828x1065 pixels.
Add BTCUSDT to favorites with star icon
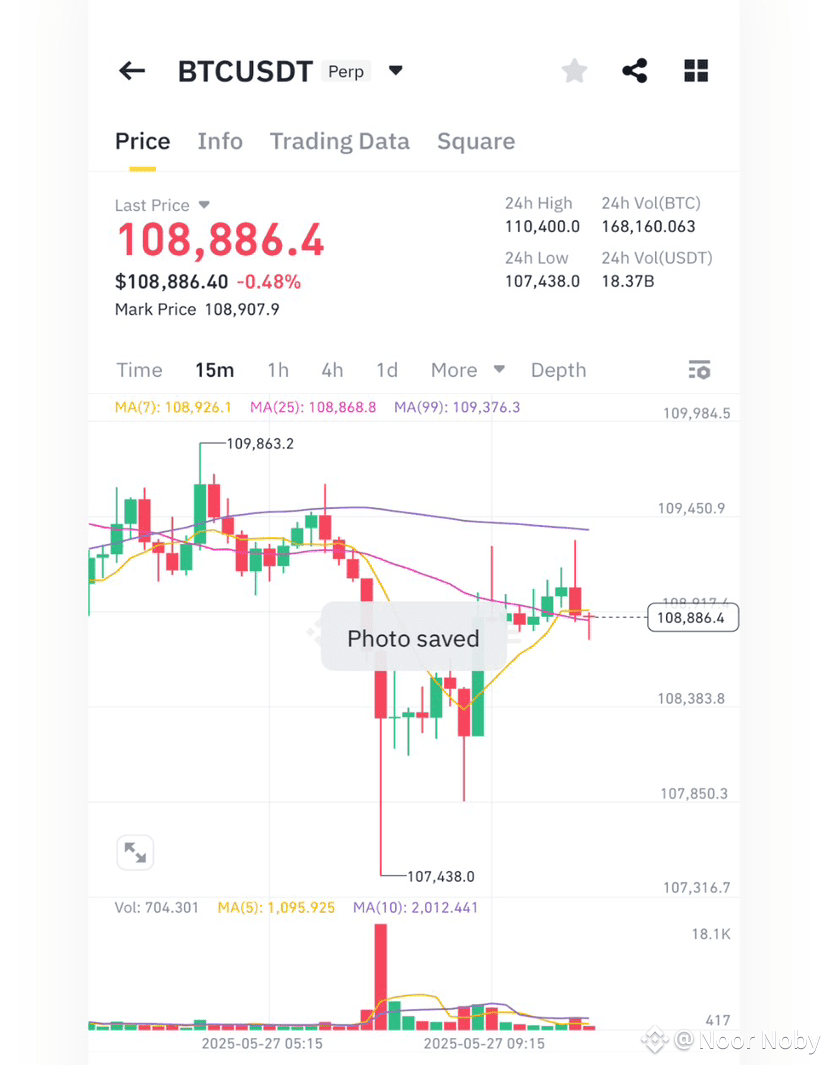coord(574,70)
